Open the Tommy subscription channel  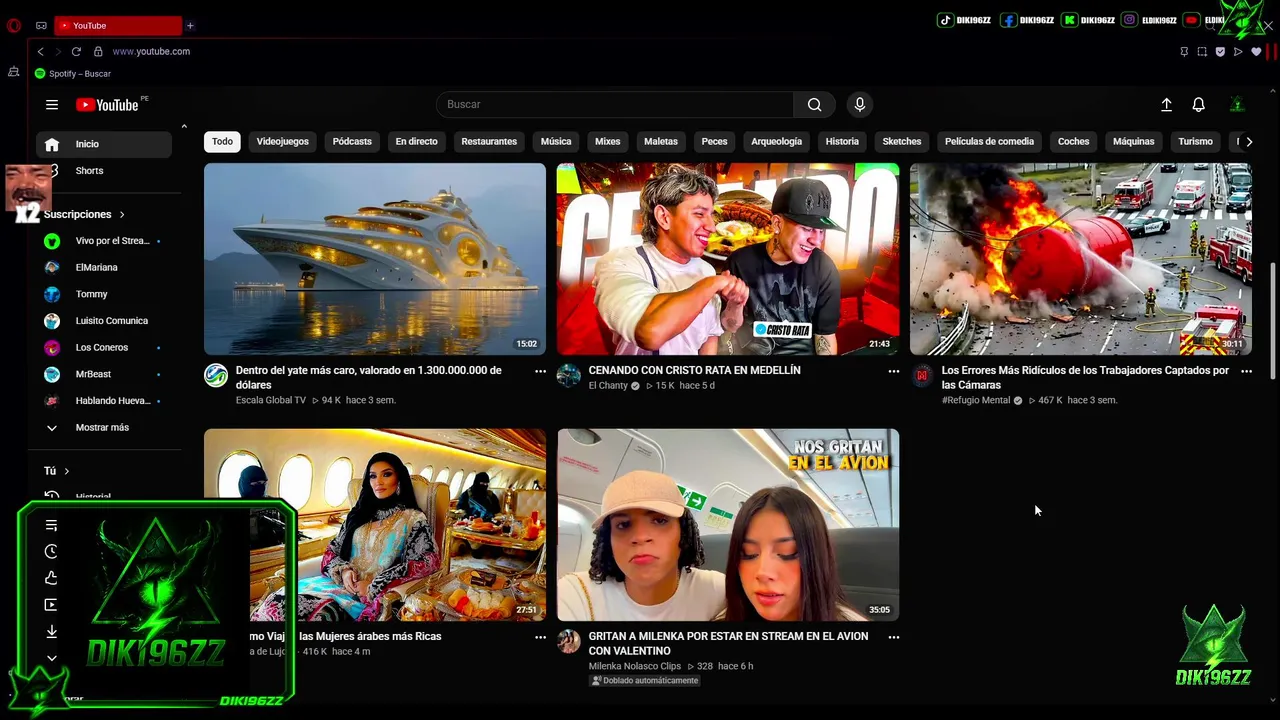pyautogui.click(x=104, y=294)
